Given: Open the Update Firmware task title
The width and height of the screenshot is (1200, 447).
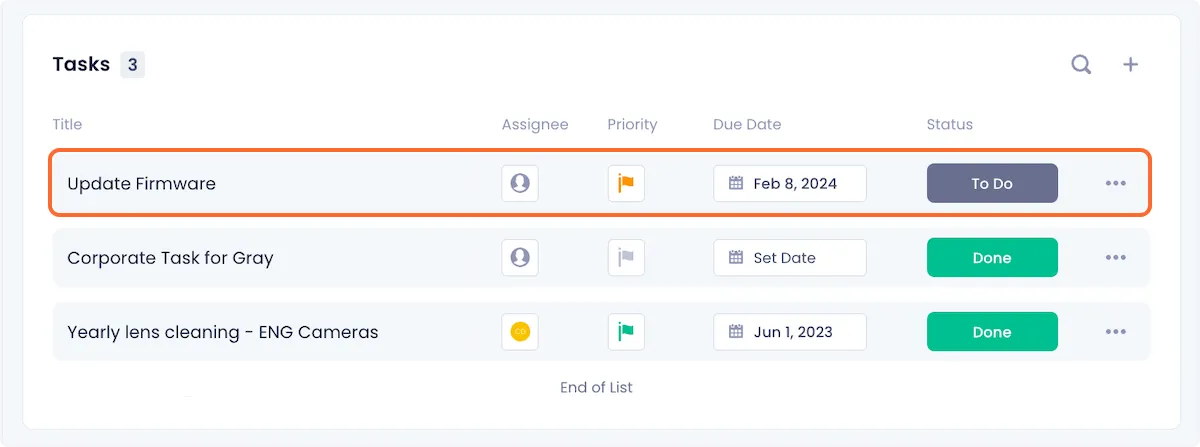Looking at the screenshot, I should pyautogui.click(x=141, y=183).
